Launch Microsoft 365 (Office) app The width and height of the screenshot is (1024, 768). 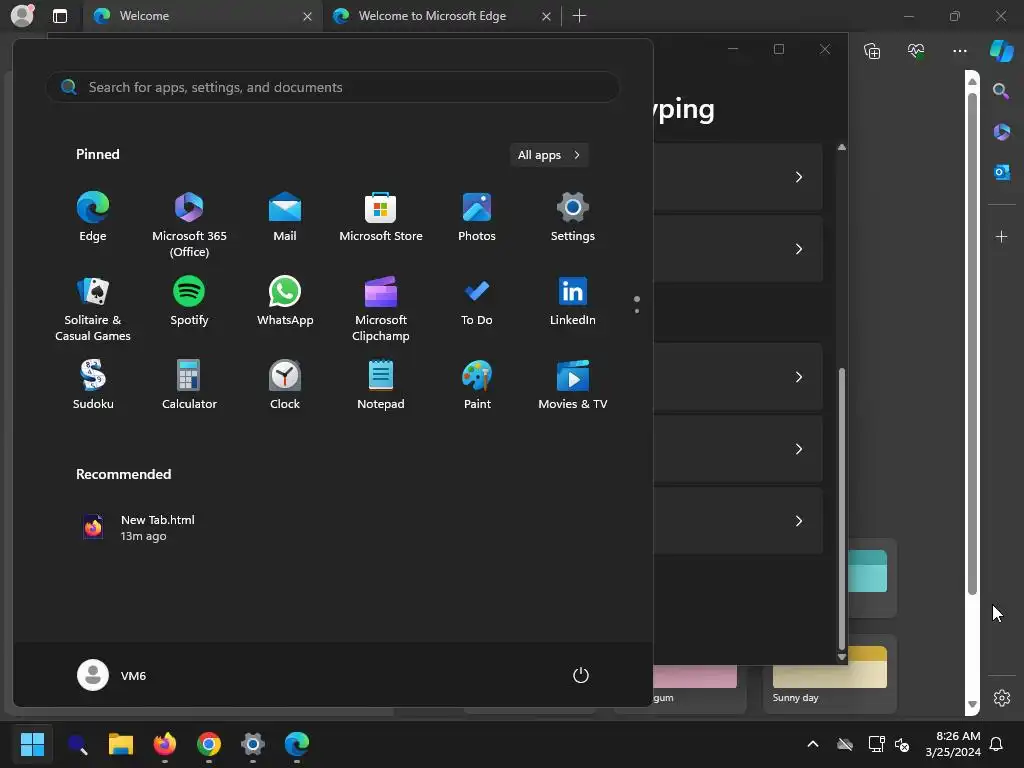[189, 225]
